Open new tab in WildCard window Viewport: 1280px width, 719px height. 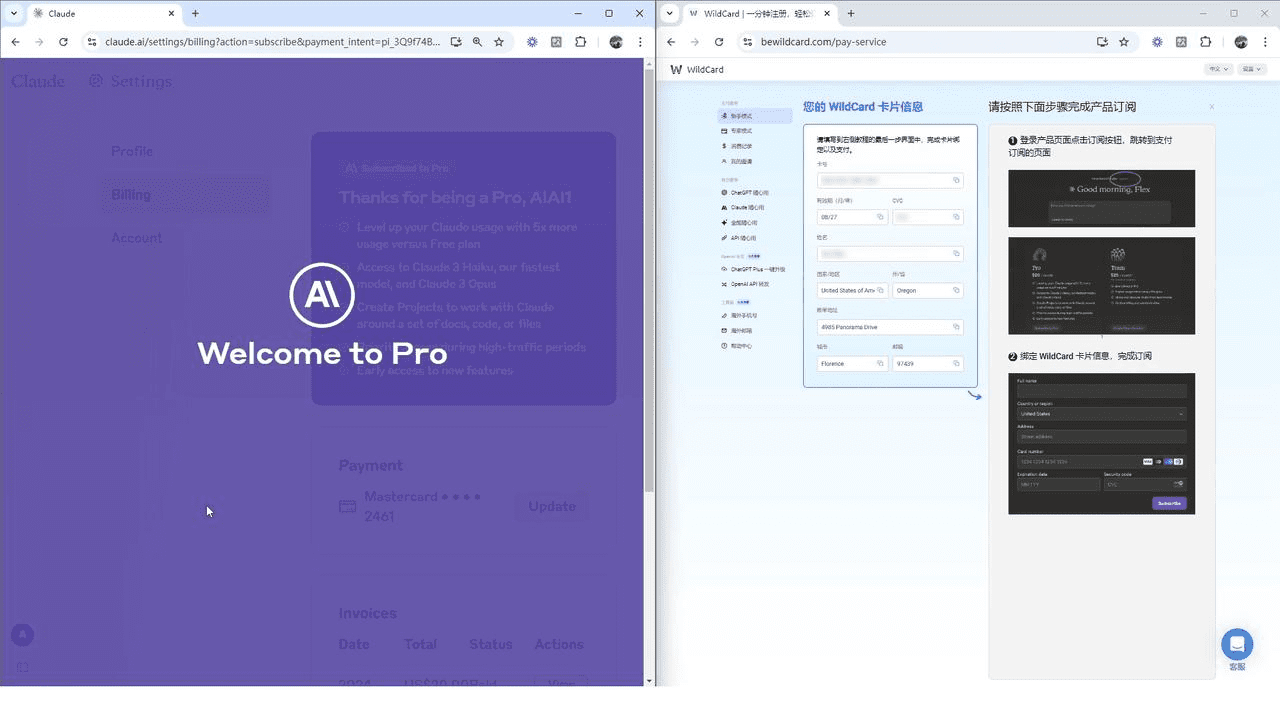pyautogui.click(x=851, y=14)
